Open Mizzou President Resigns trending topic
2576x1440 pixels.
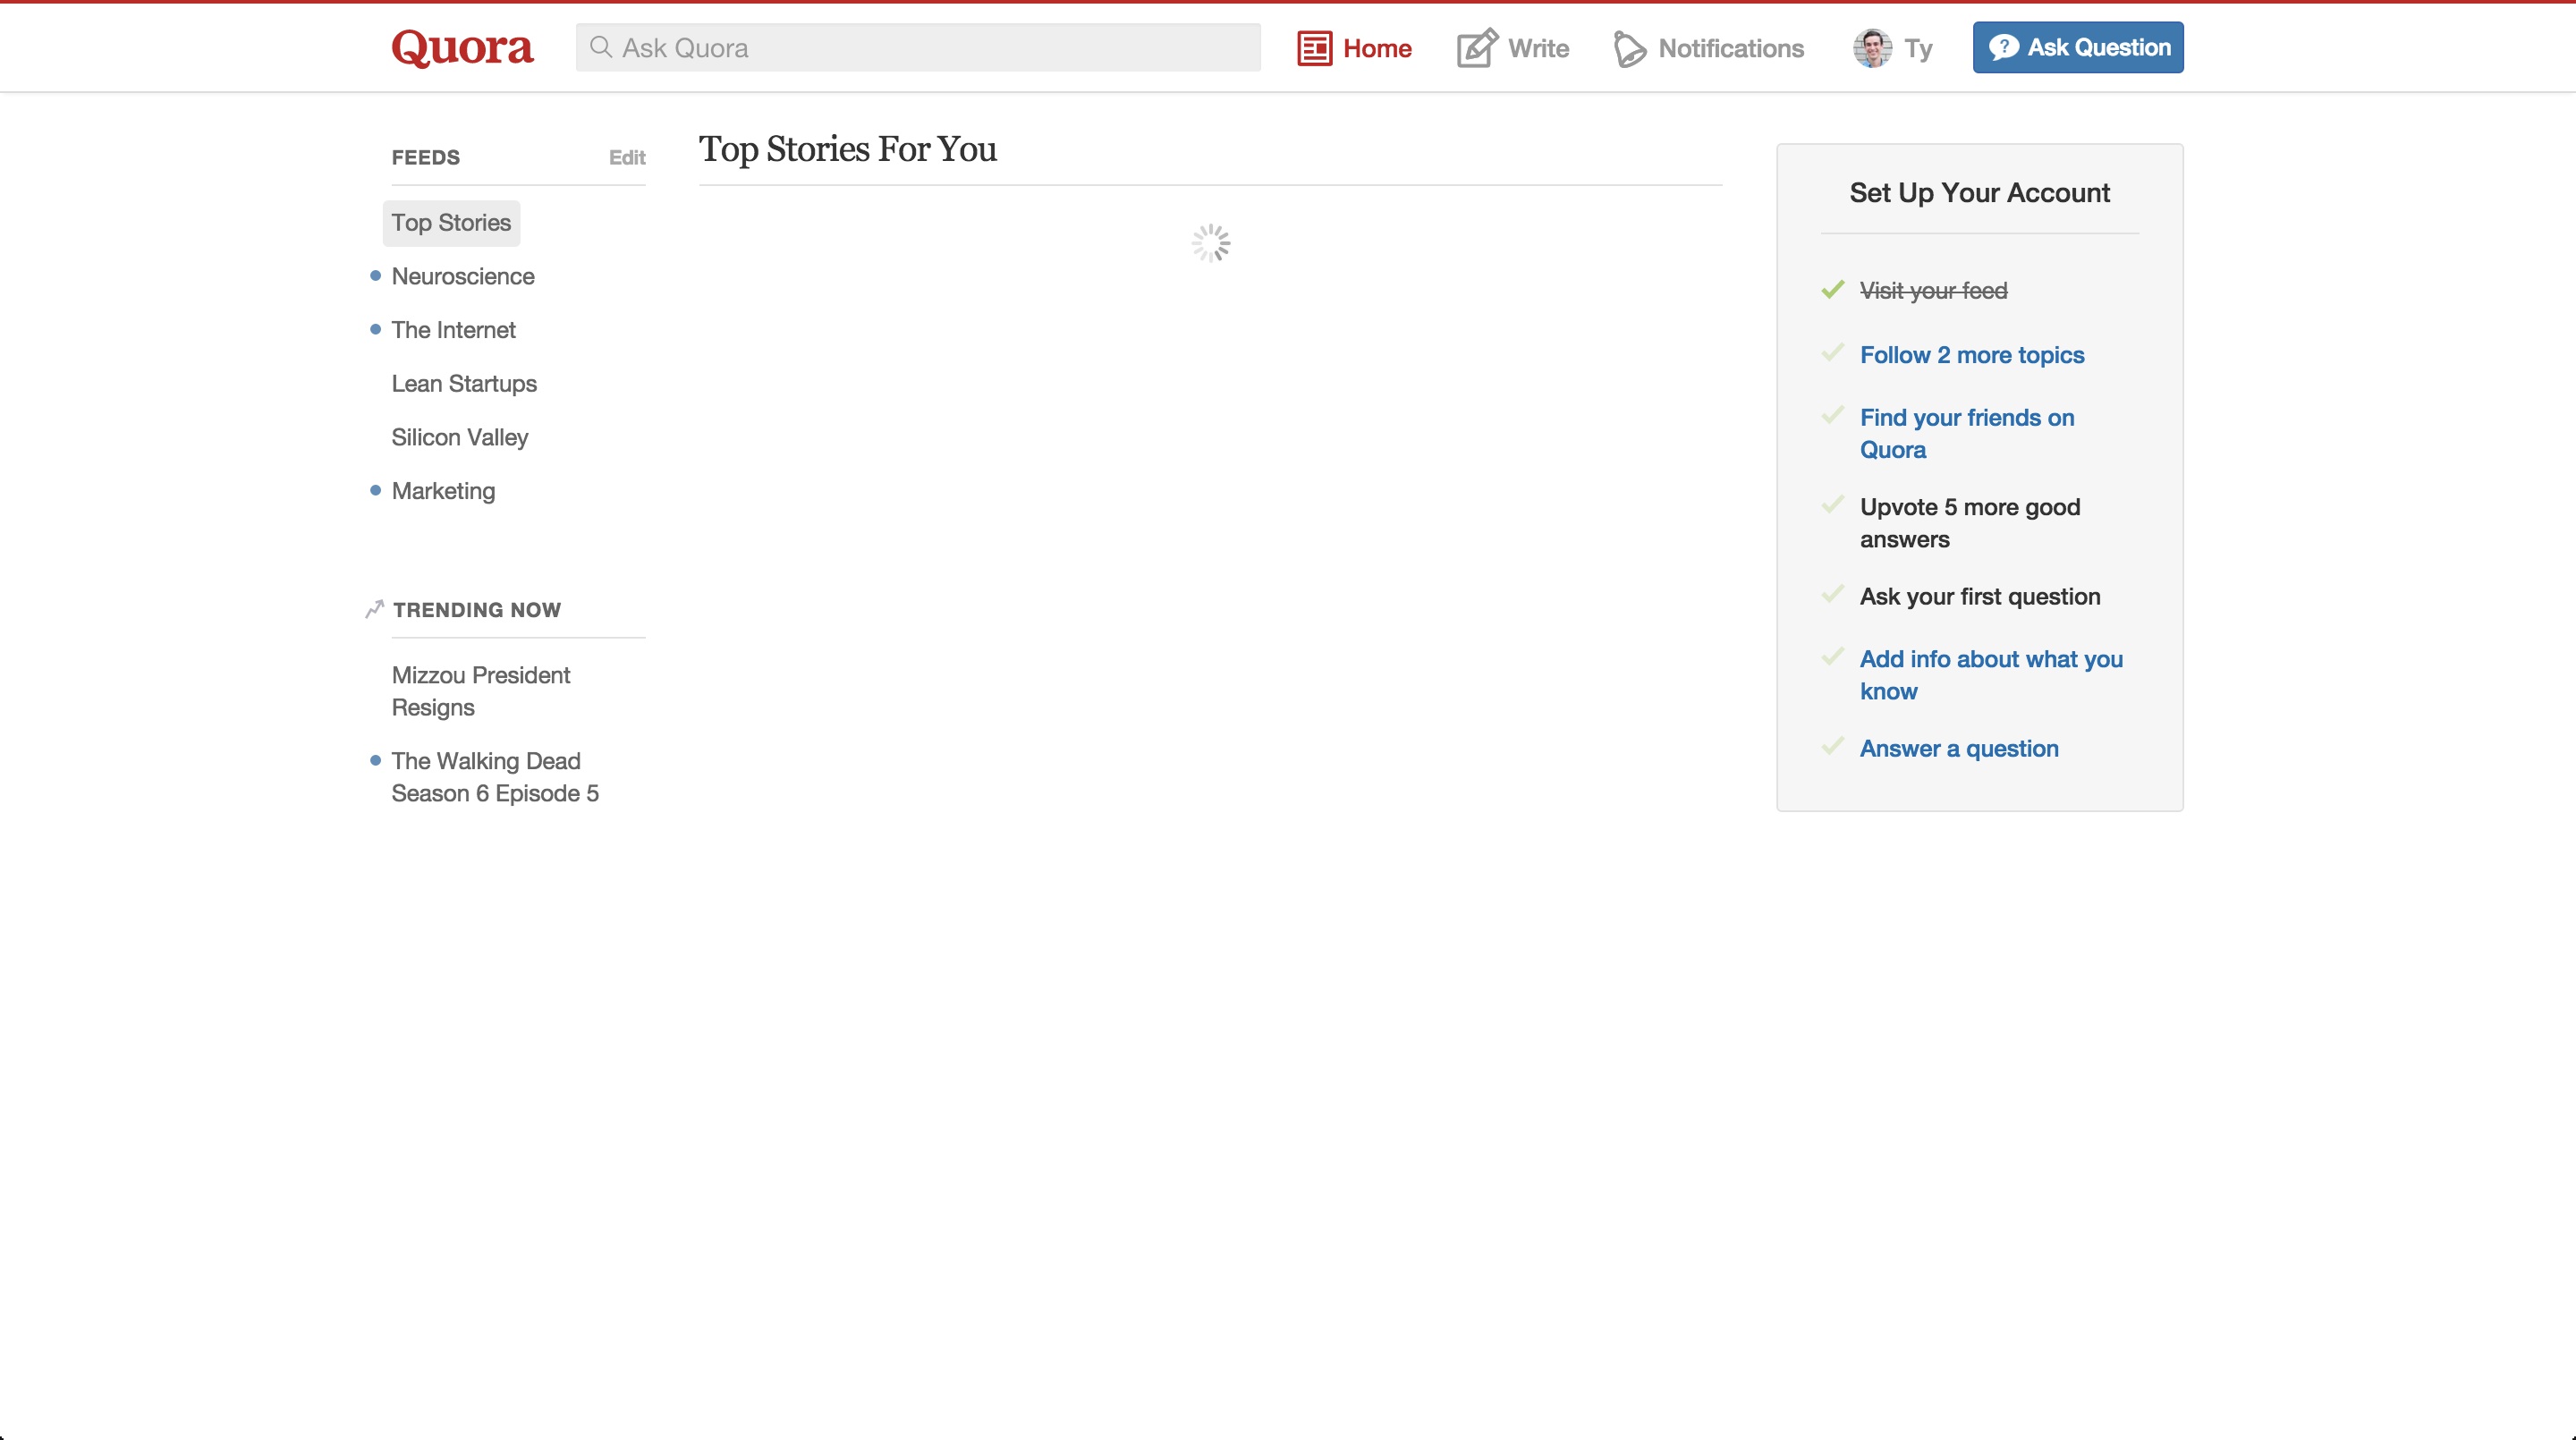tap(481, 691)
